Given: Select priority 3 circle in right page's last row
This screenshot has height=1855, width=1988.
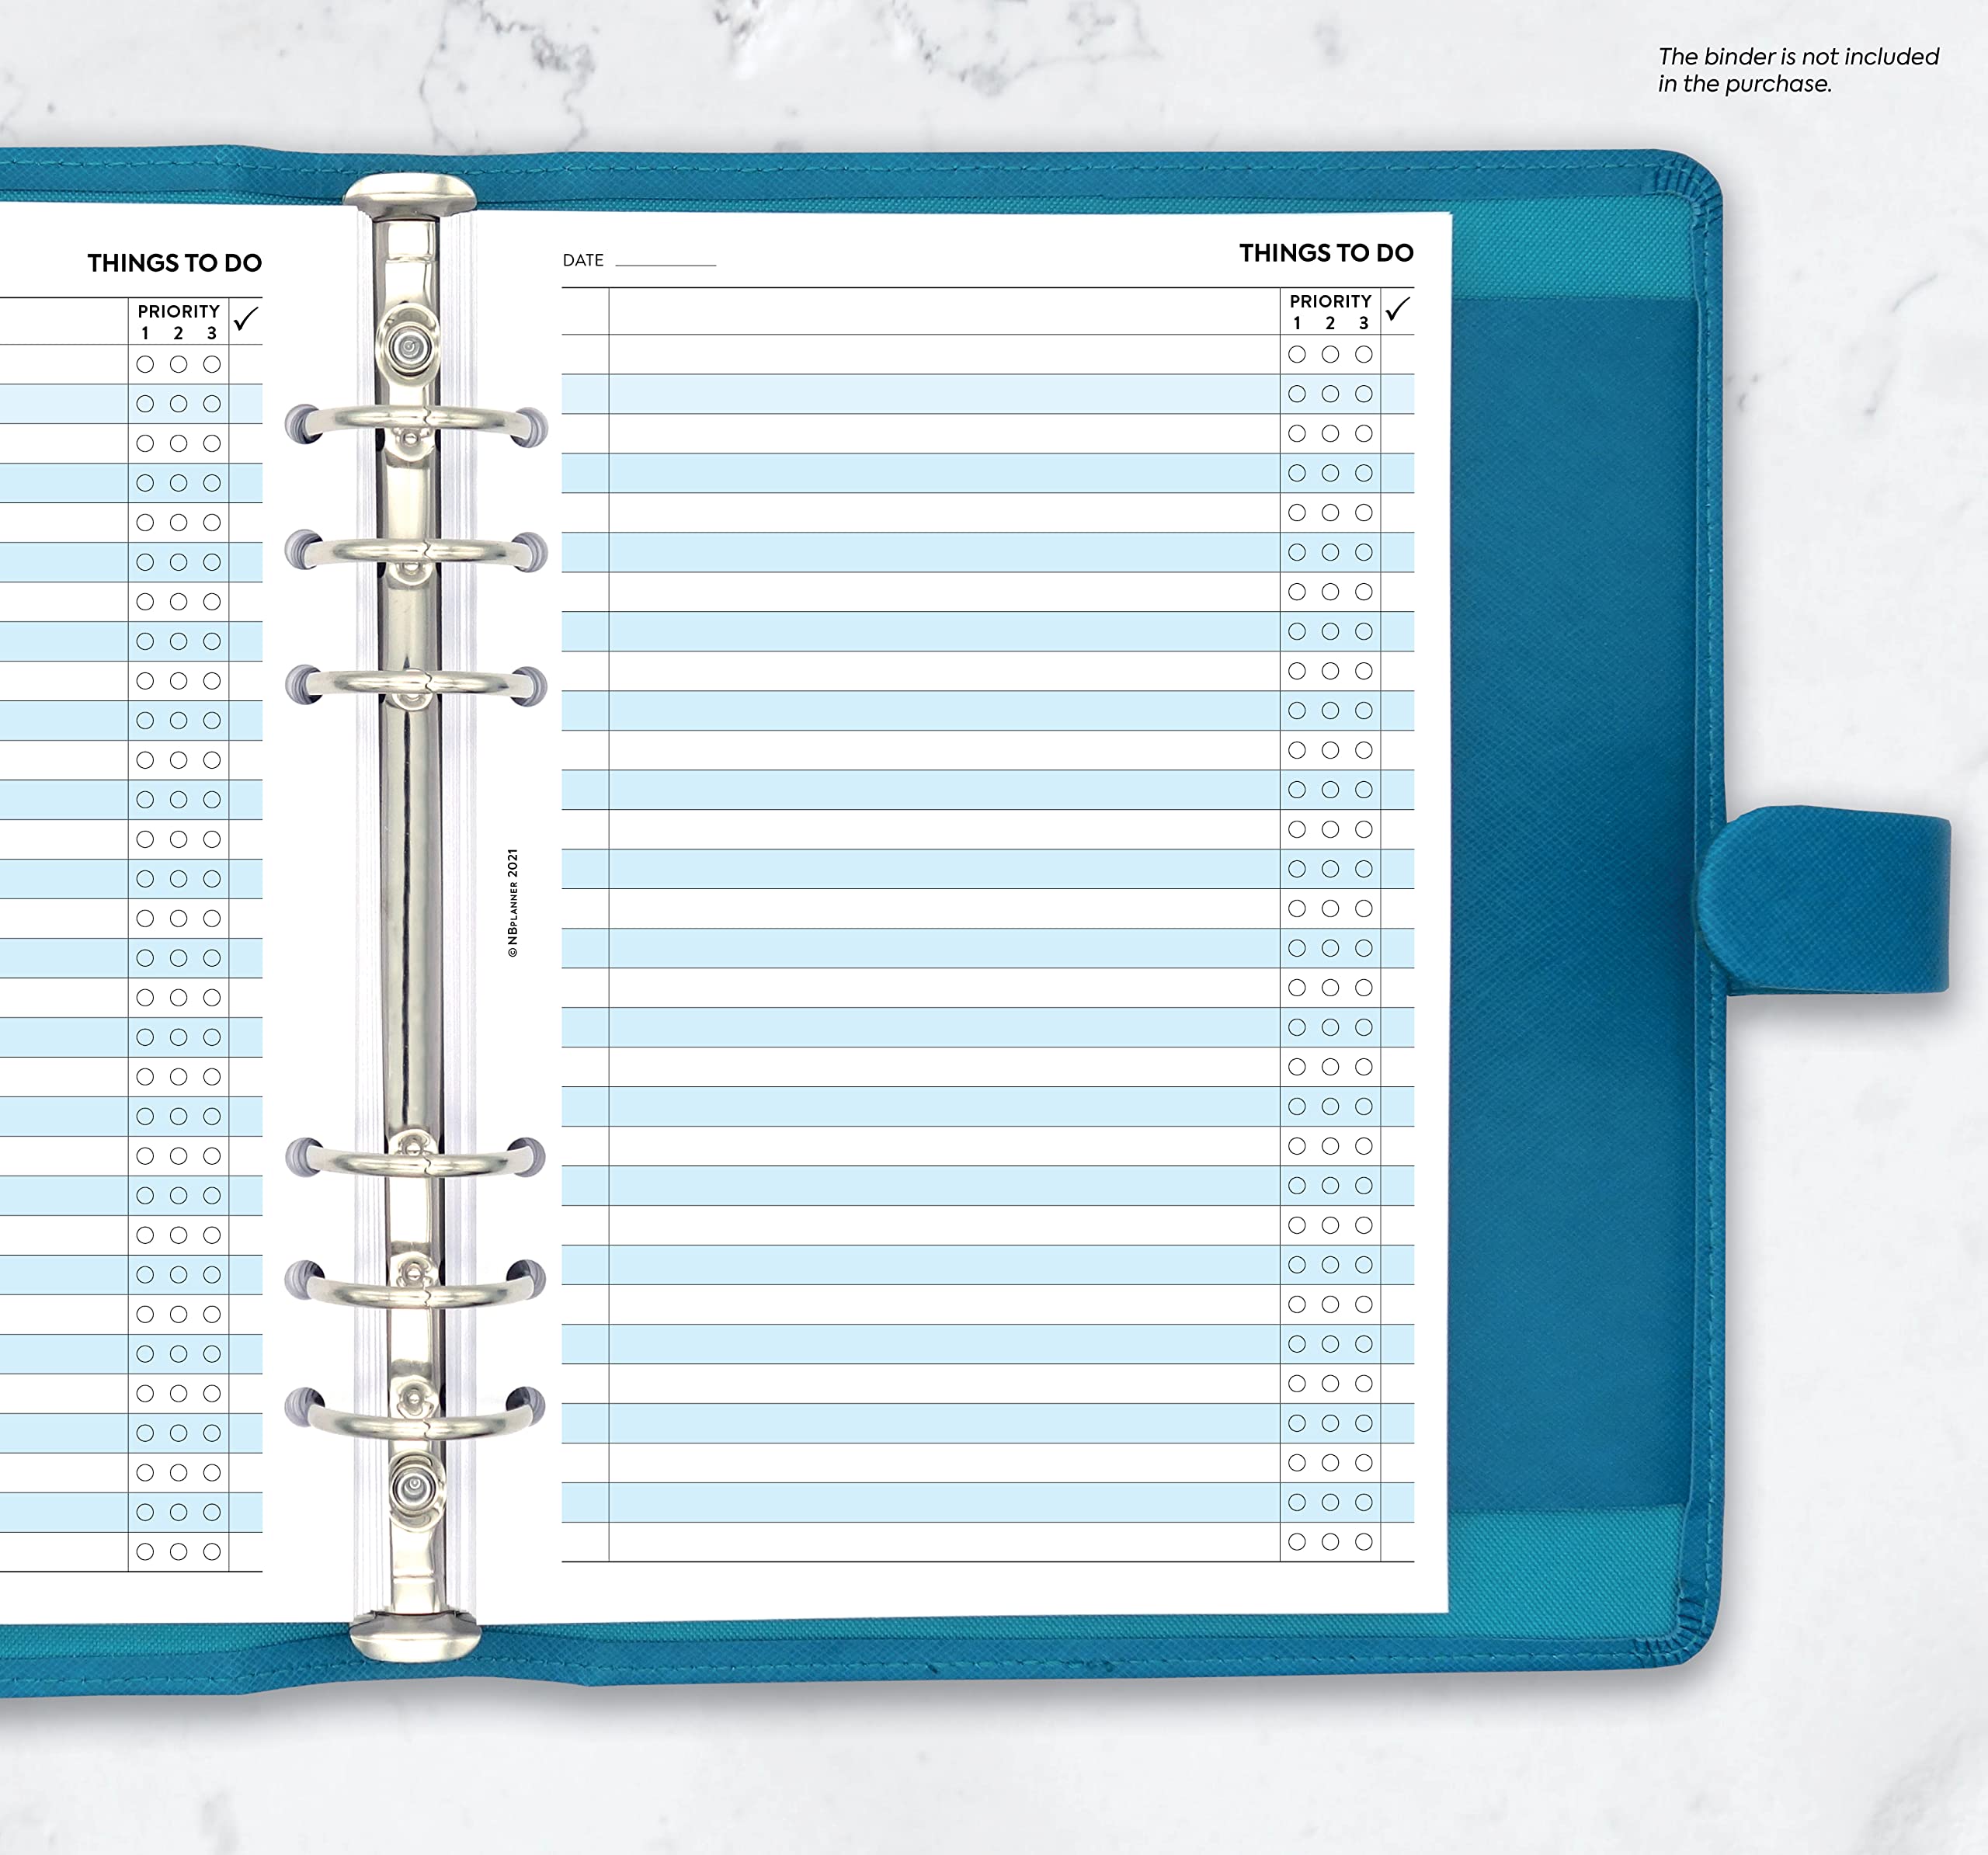Looking at the screenshot, I should (x=1363, y=1541).
